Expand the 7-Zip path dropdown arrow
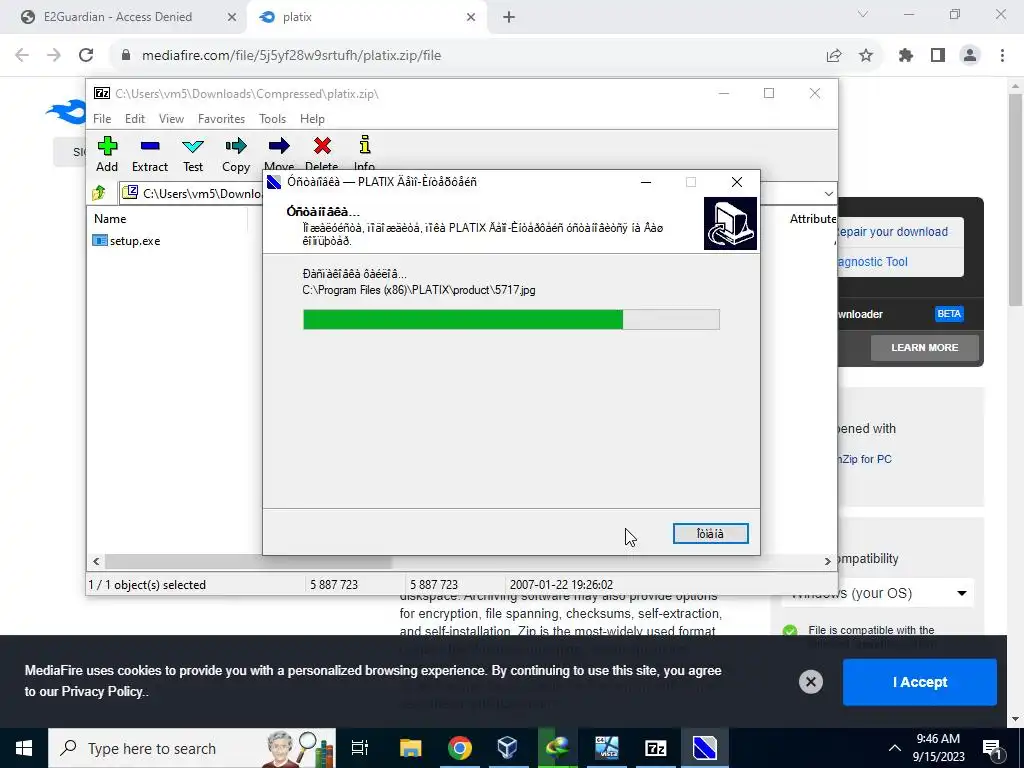The height and width of the screenshot is (768, 1024). (x=828, y=193)
